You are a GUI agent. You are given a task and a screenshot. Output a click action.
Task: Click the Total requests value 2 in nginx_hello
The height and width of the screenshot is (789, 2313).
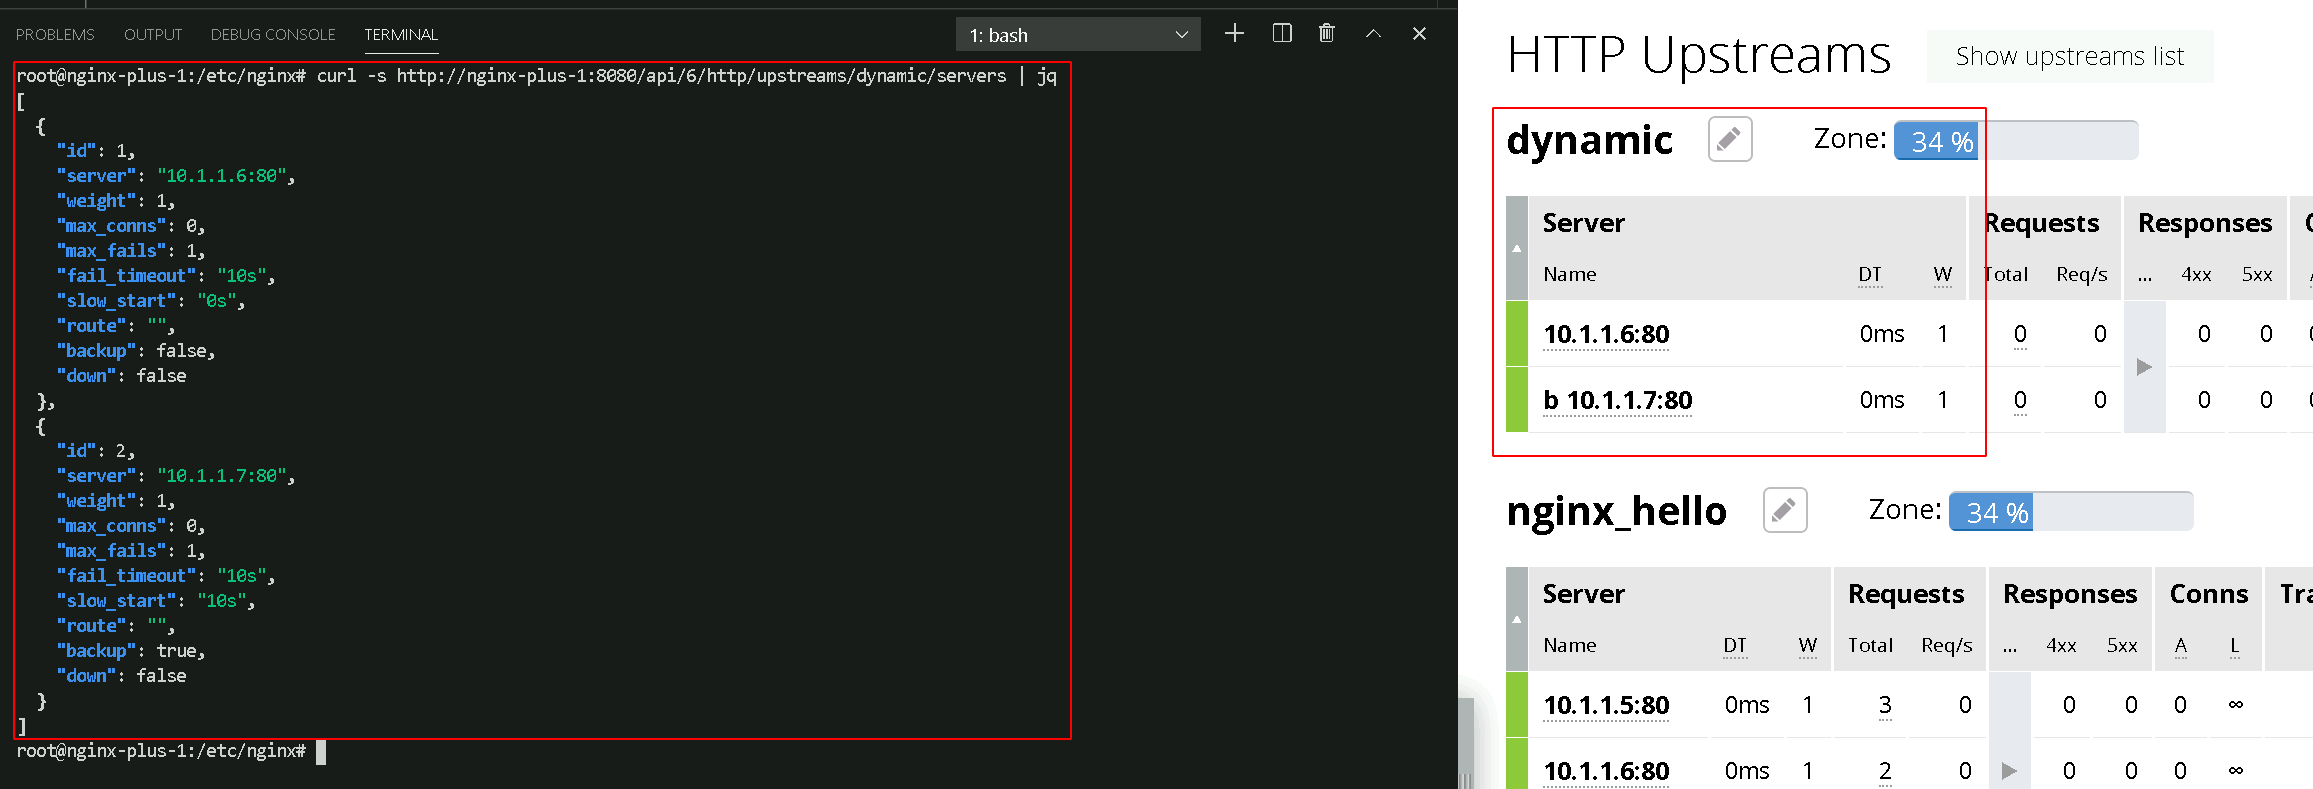coord(1885,771)
